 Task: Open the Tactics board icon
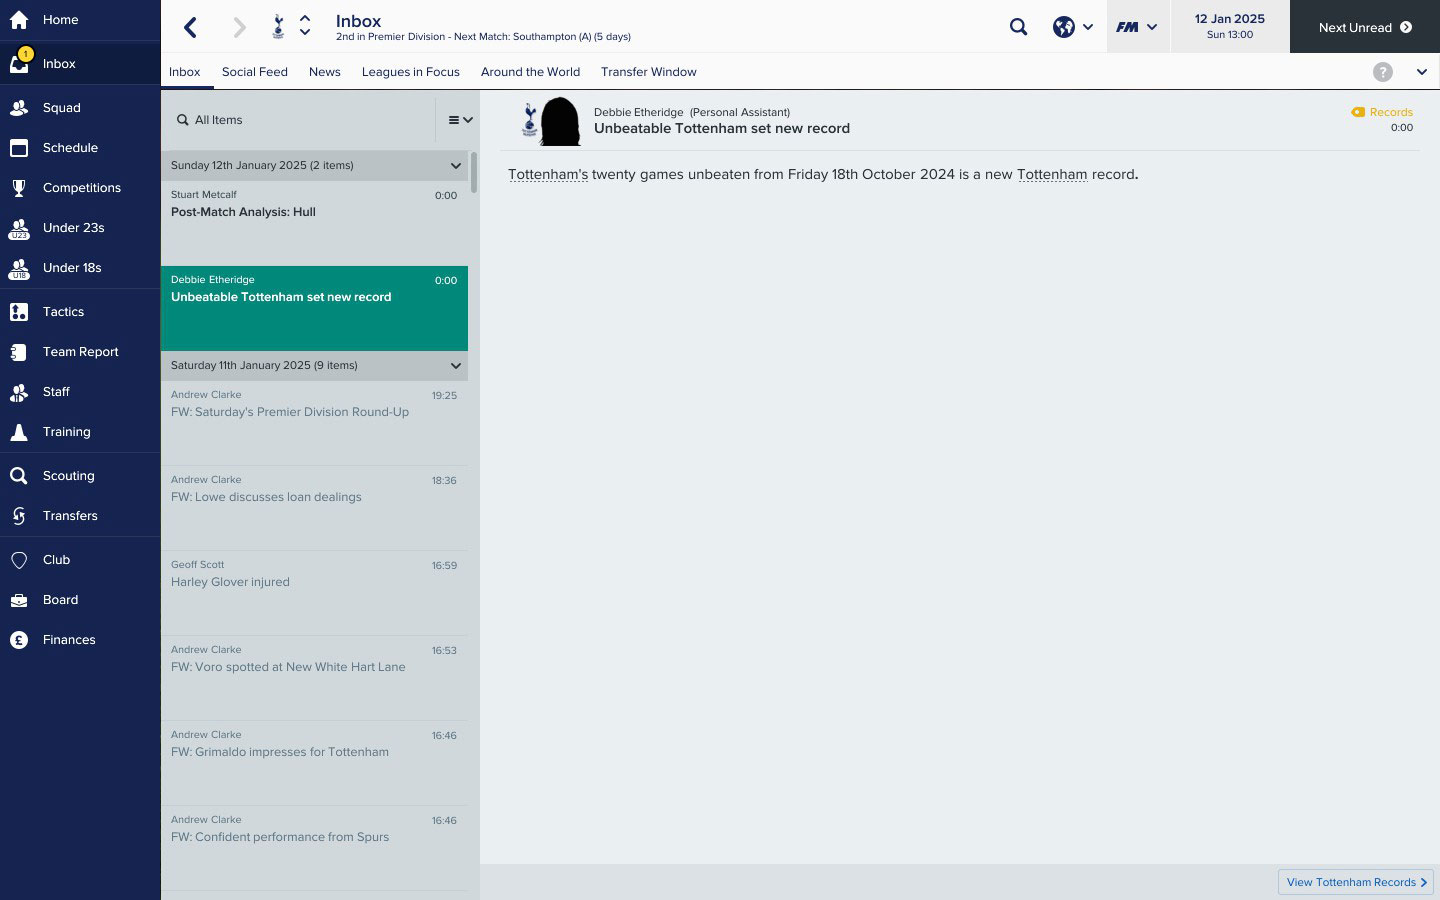point(19,312)
